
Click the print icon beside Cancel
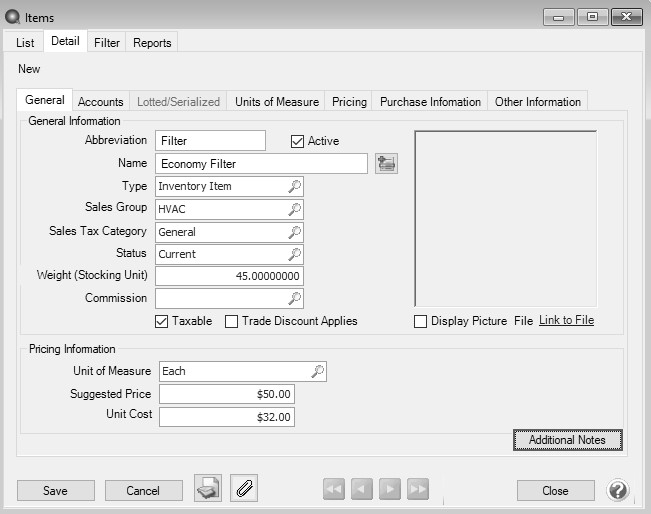[x=208, y=489]
